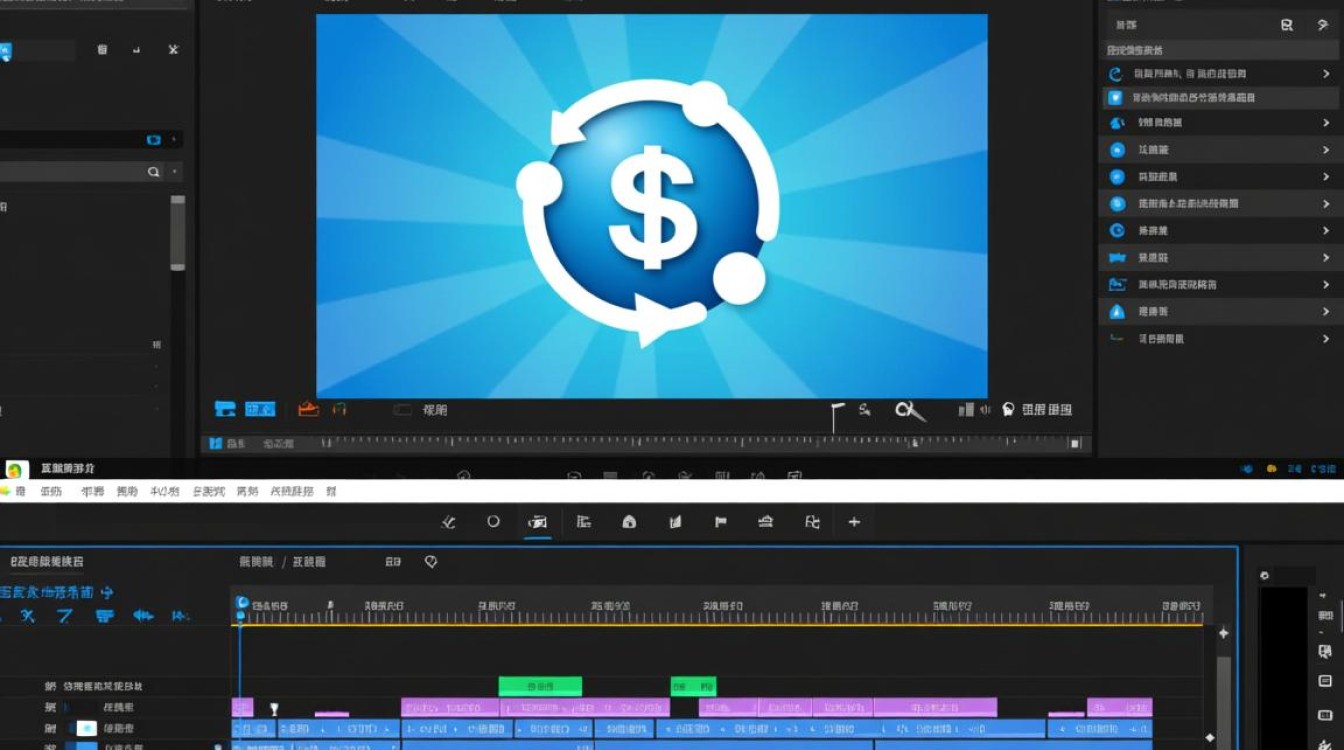The width and height of the screenshot is (1344, 750).
Task: Click the document-search icon in the right panel header
Action: click(x=1287, y=25)
